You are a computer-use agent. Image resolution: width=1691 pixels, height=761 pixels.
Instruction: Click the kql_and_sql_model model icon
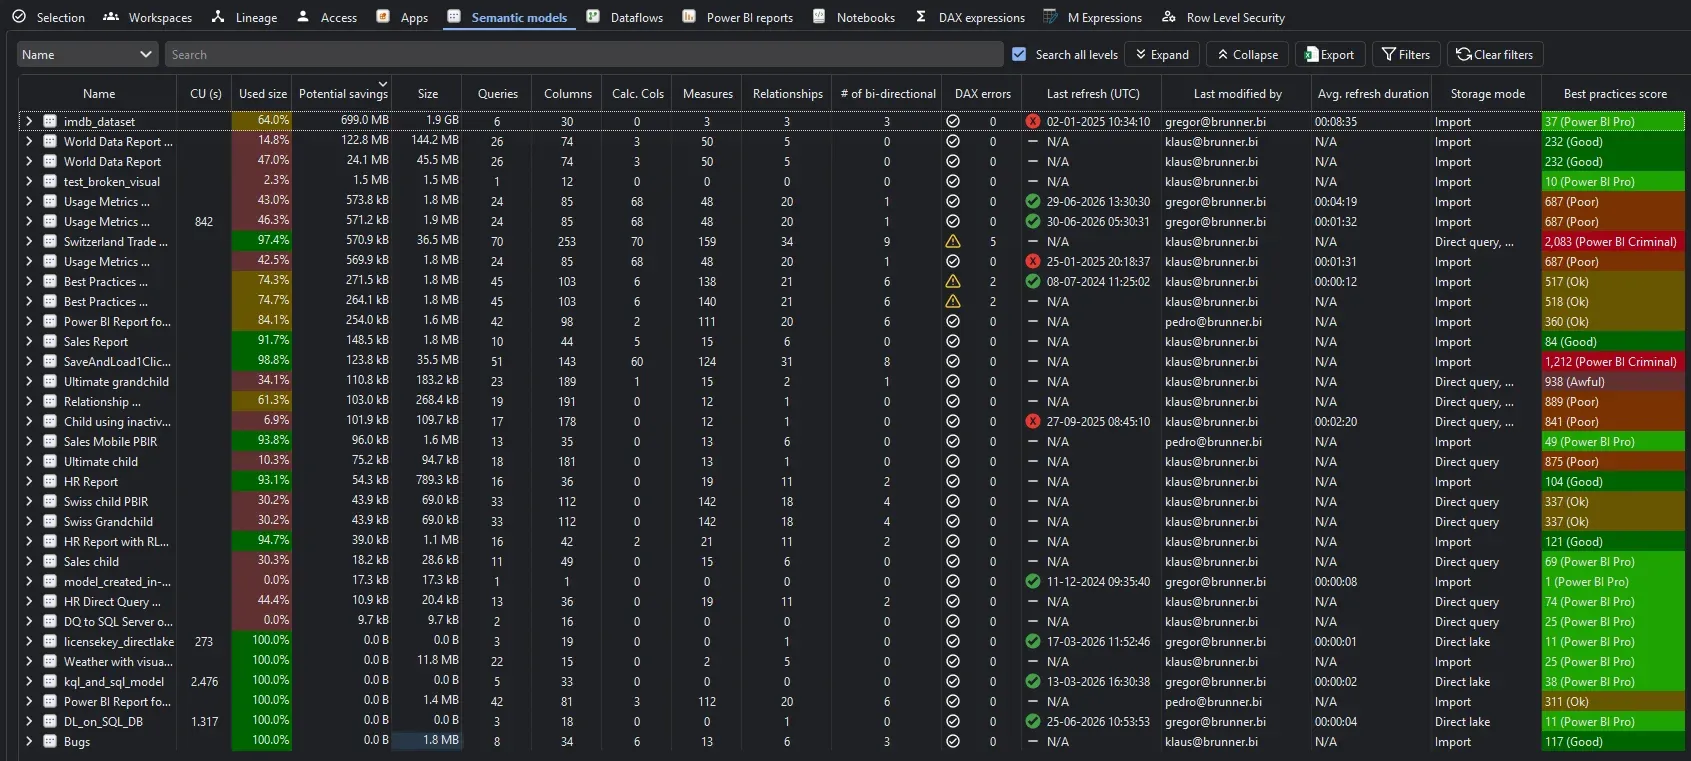[50, 681]
